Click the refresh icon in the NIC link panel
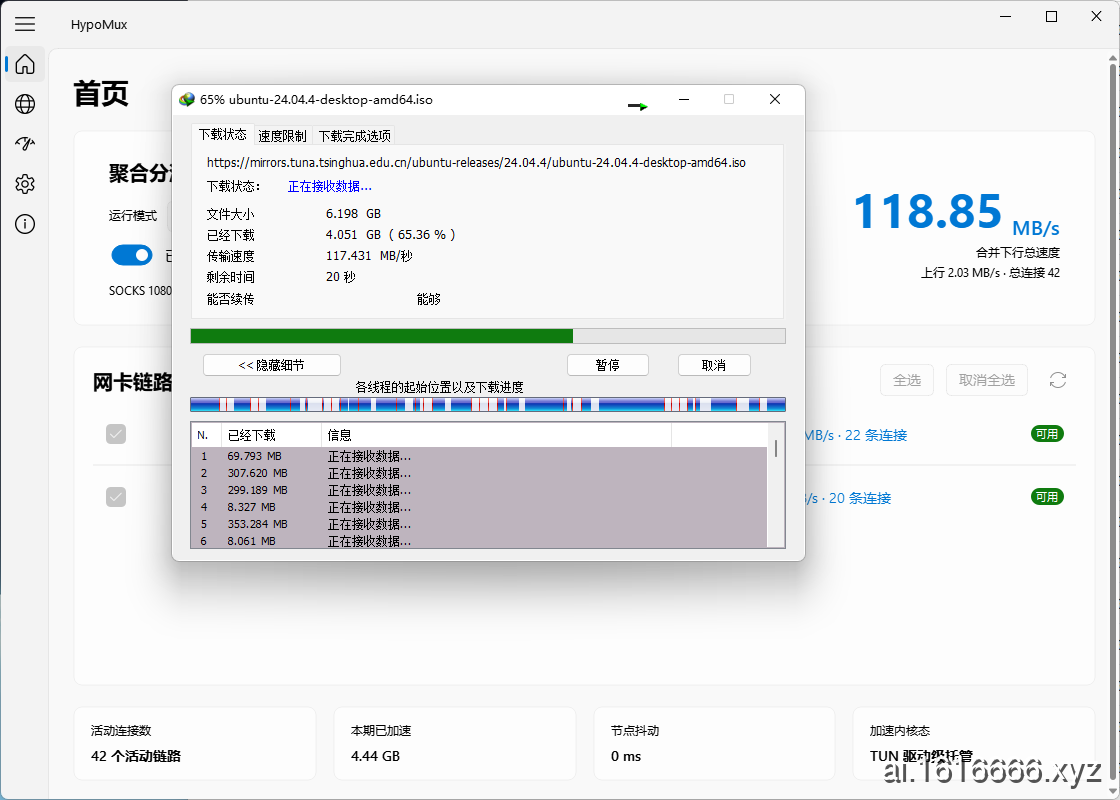Screen dimensions: 1120x800 click(1058, 380)
